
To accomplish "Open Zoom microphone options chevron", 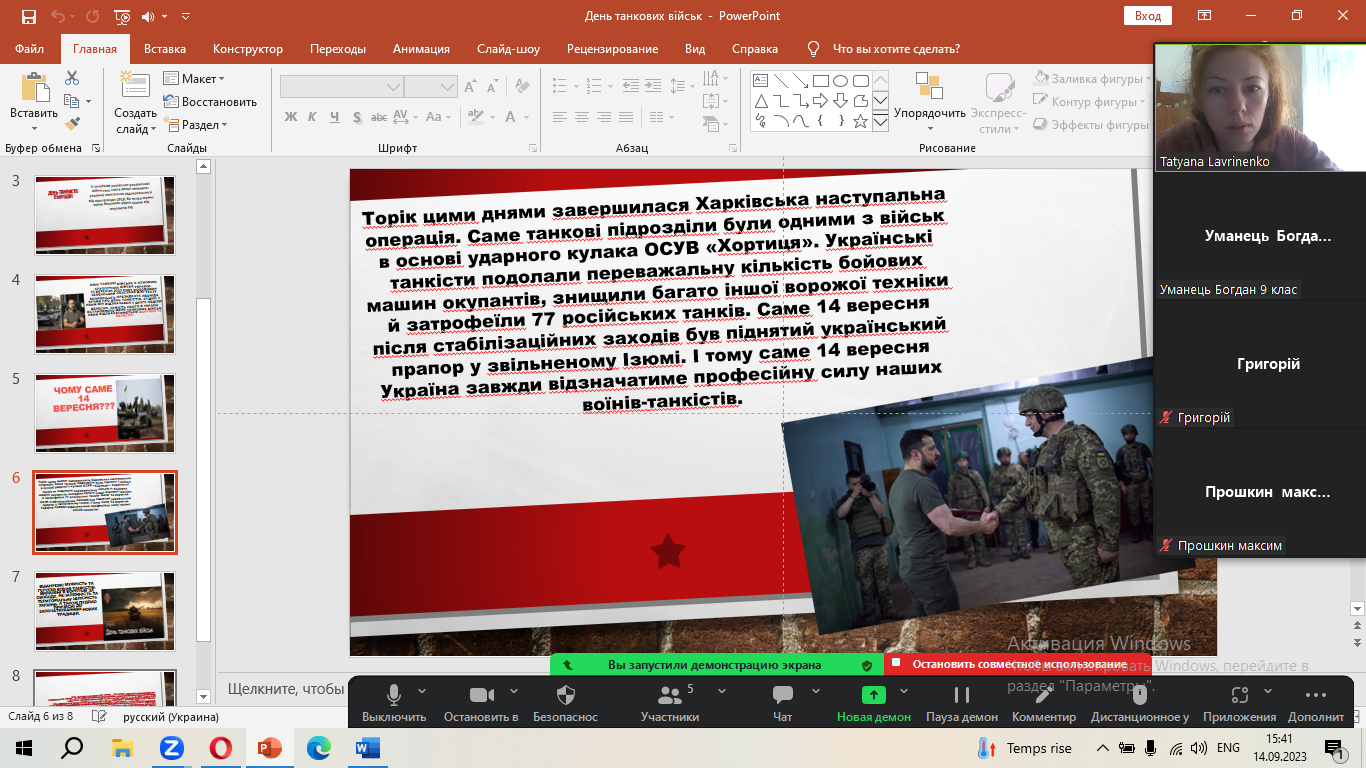I will pos(421,690).
